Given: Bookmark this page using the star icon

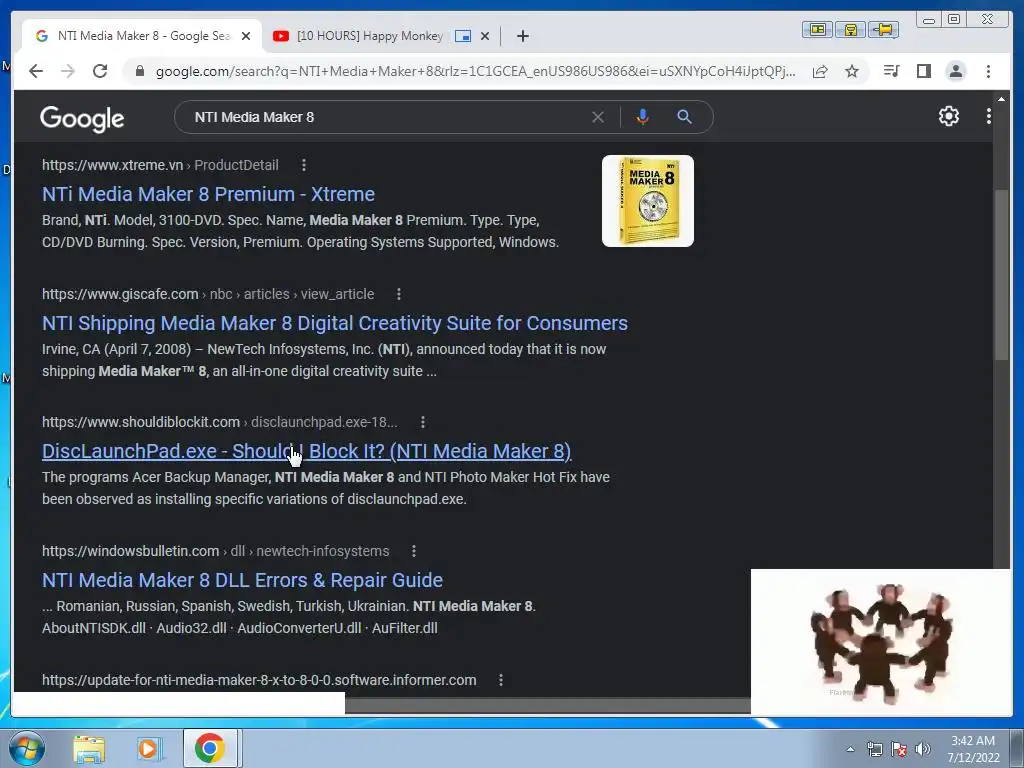Looking at the screenshot, I should 852,71.
